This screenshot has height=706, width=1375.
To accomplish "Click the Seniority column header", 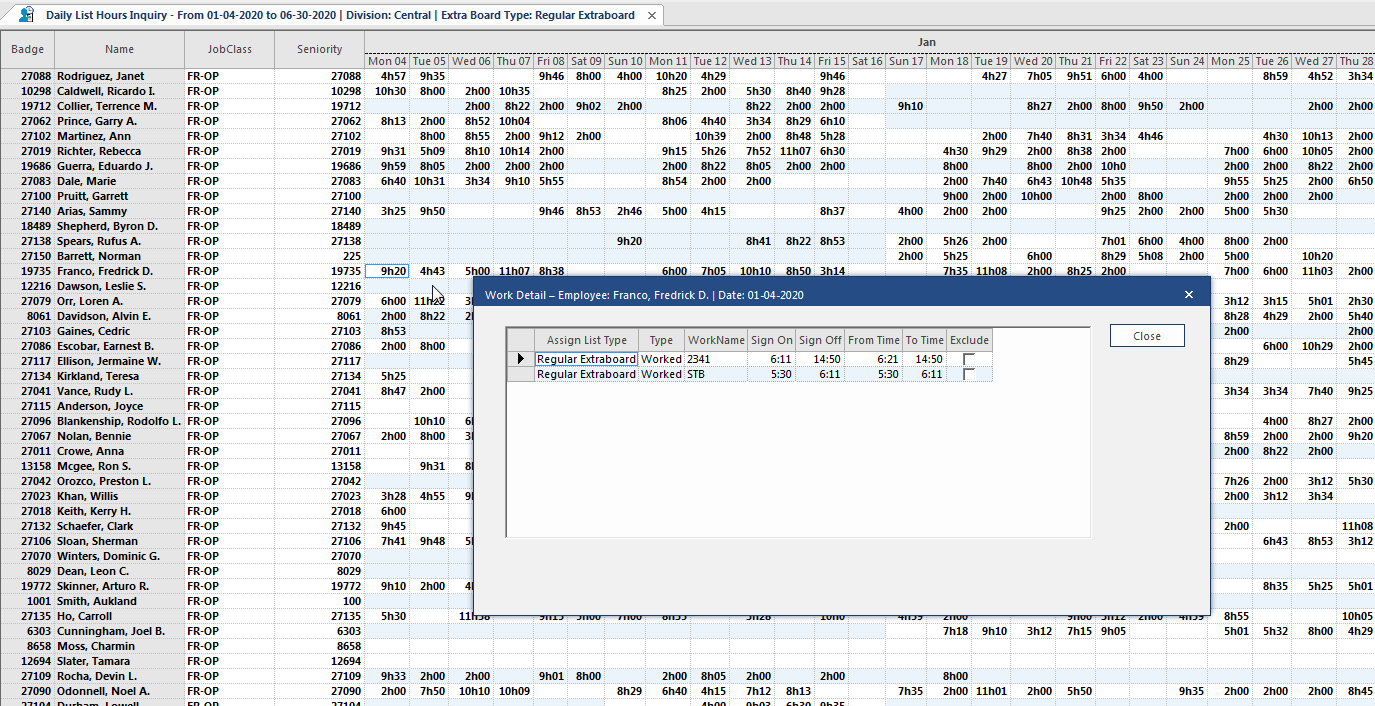I will click(x=318, y=49).
